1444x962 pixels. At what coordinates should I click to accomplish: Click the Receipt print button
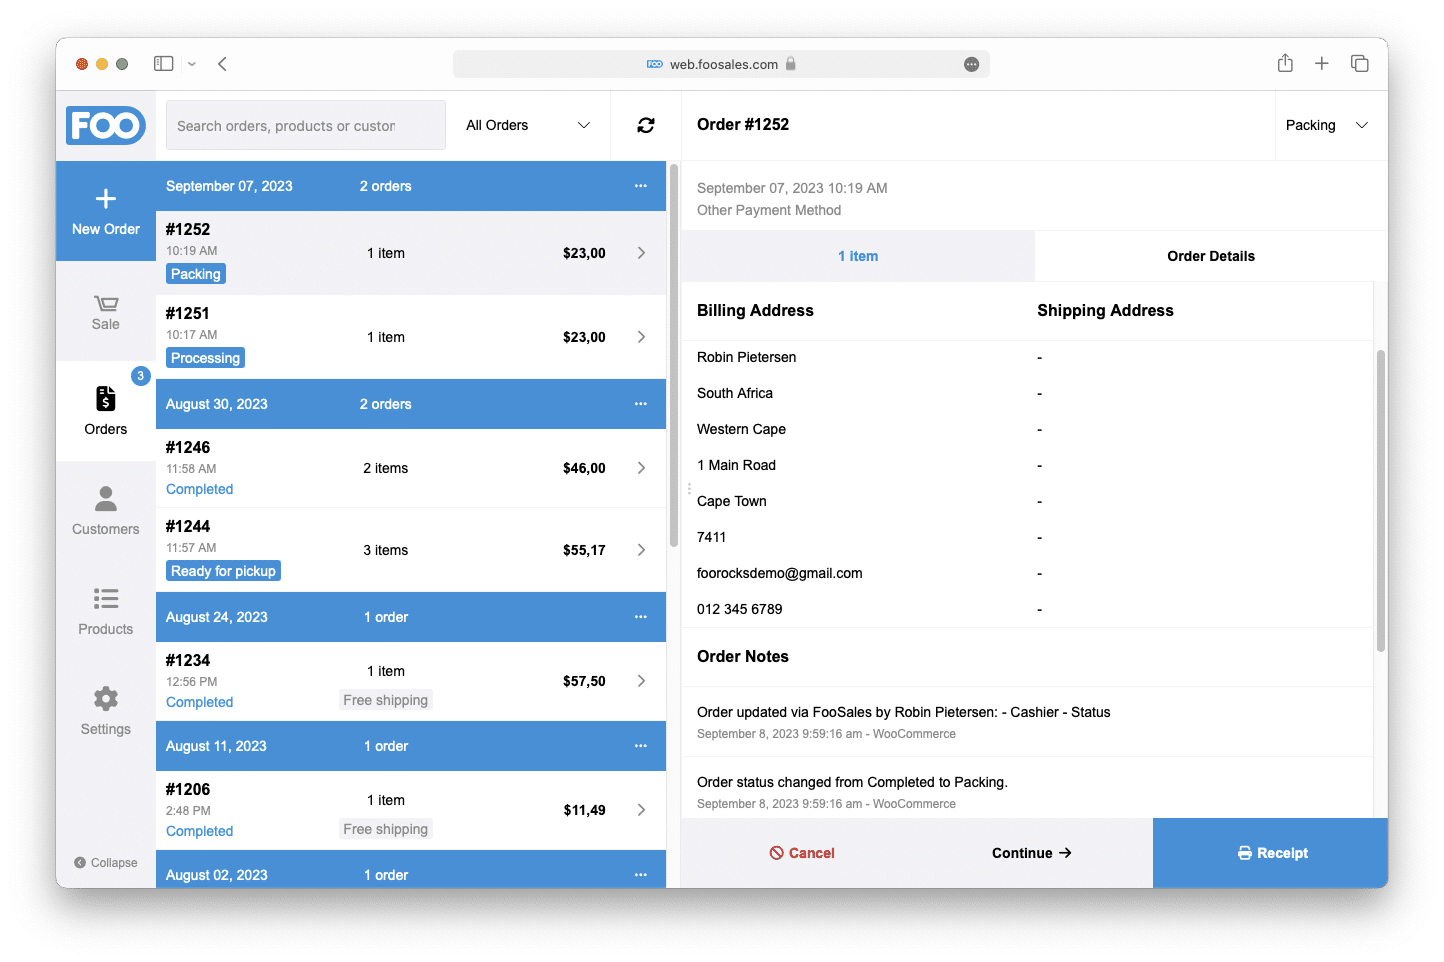1270,853
